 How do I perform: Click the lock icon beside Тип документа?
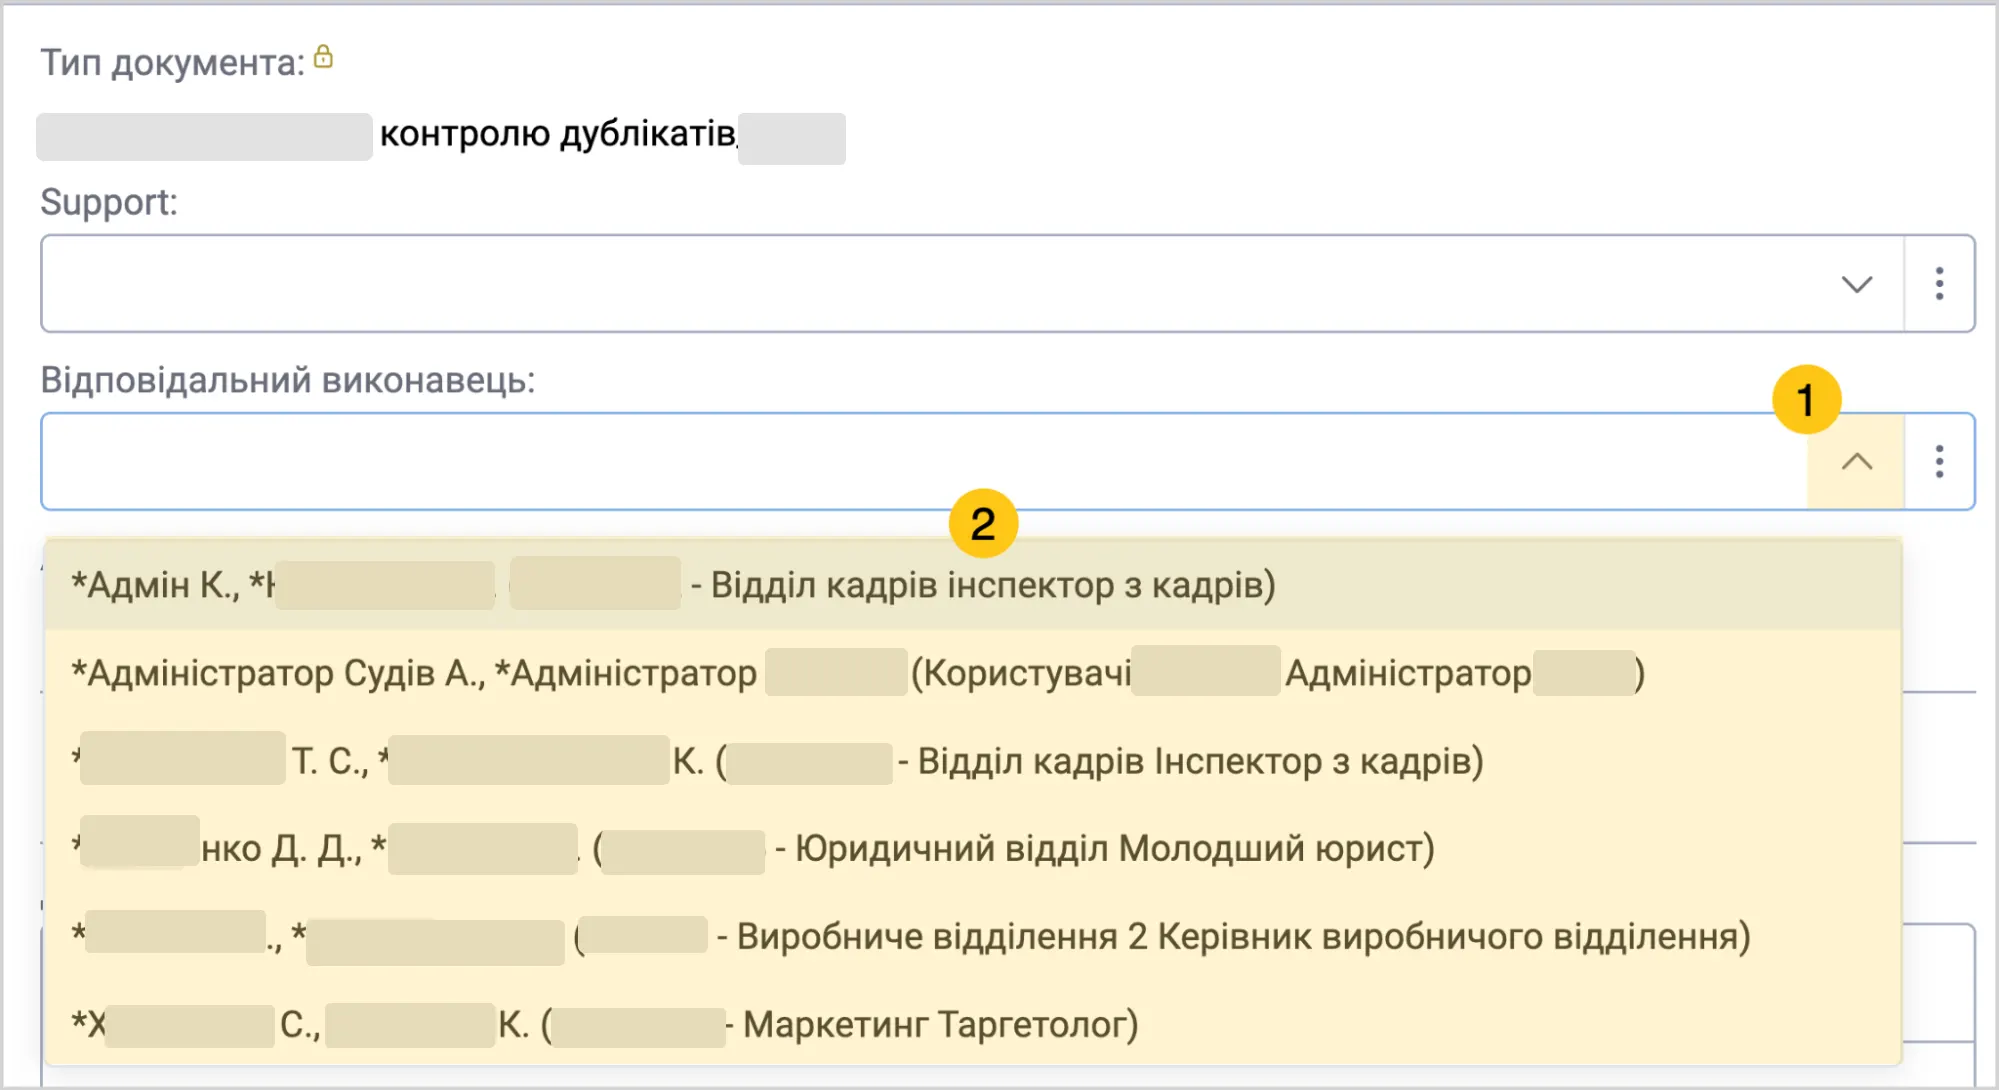[323, 57]
